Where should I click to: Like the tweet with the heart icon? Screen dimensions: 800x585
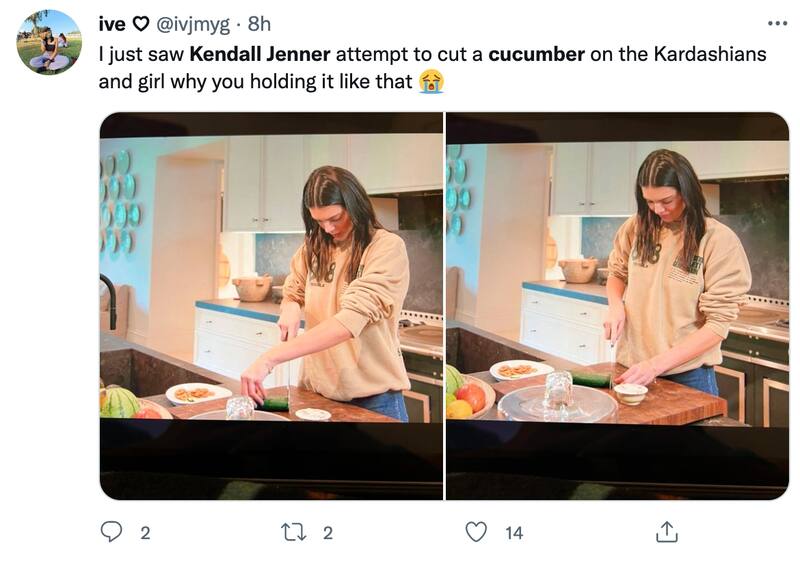(478, 533)
